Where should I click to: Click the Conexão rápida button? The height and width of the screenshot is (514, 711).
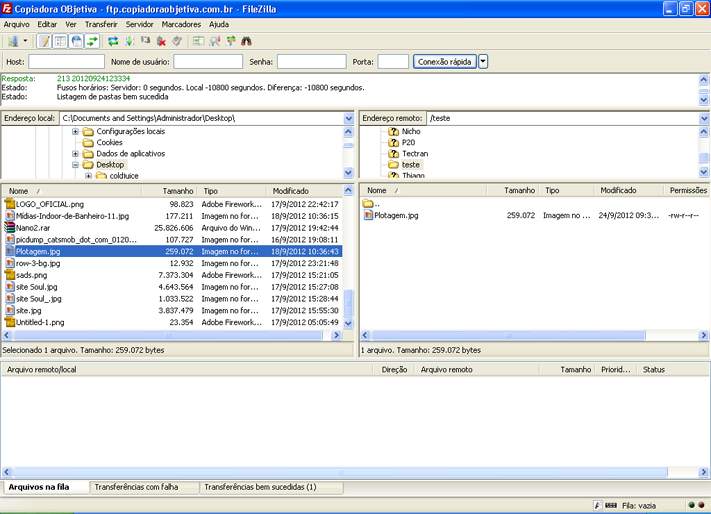tap(444, 62)
